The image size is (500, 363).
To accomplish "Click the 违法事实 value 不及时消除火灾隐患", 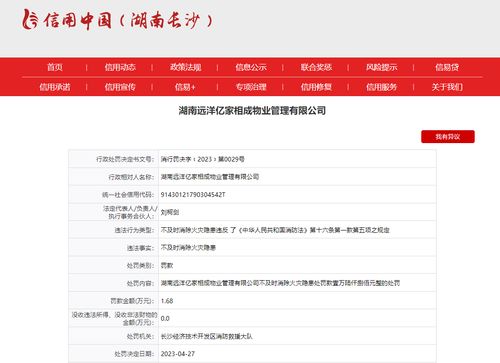I will coord(188,248).
